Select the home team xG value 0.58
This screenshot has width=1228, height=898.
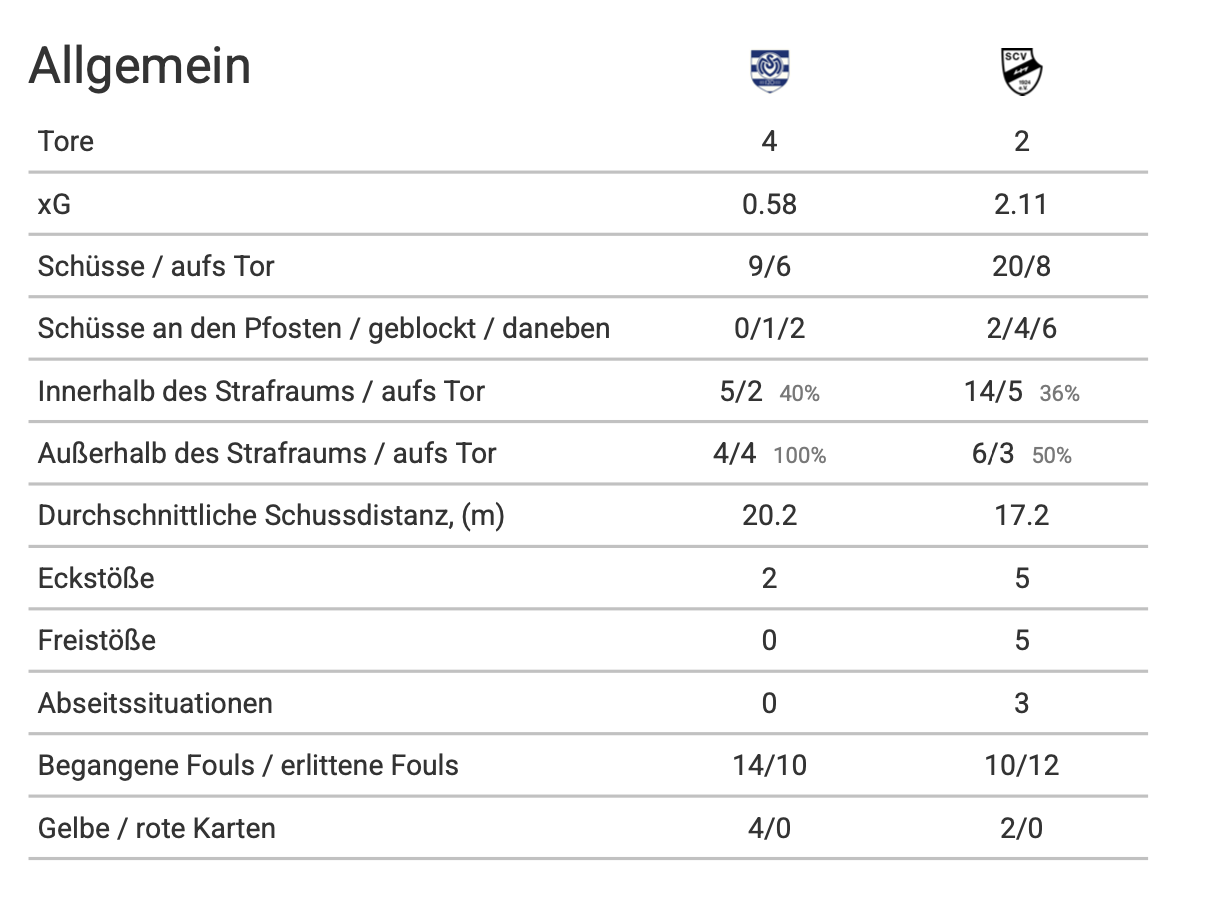click(769, 204)
